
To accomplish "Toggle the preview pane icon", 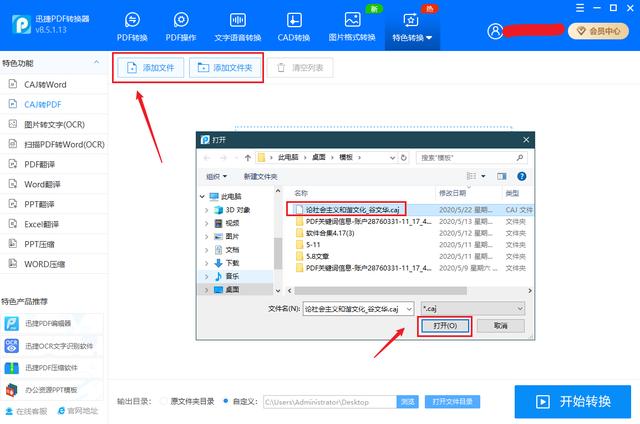I will pos(502,176).
